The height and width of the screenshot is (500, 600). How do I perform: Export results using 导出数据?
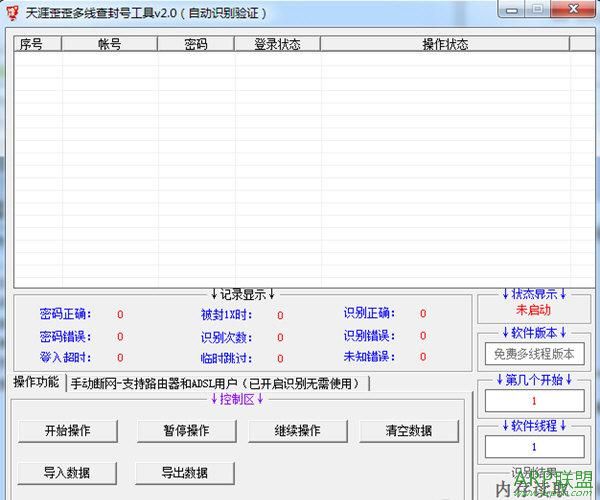[185, 472]
